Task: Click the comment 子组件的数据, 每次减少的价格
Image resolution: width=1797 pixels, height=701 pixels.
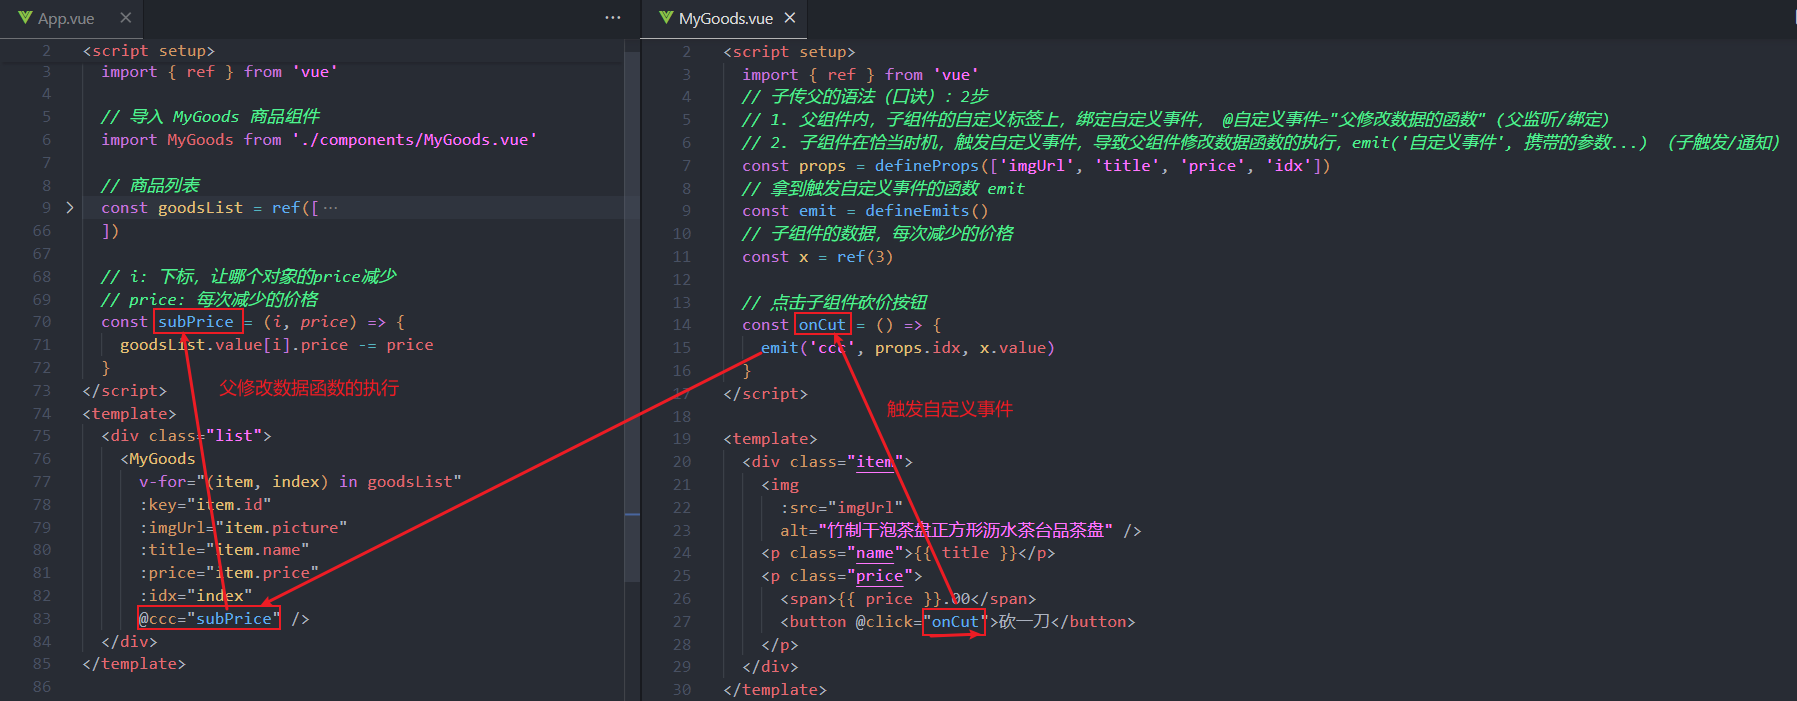Action: click(x=878, y=234)
